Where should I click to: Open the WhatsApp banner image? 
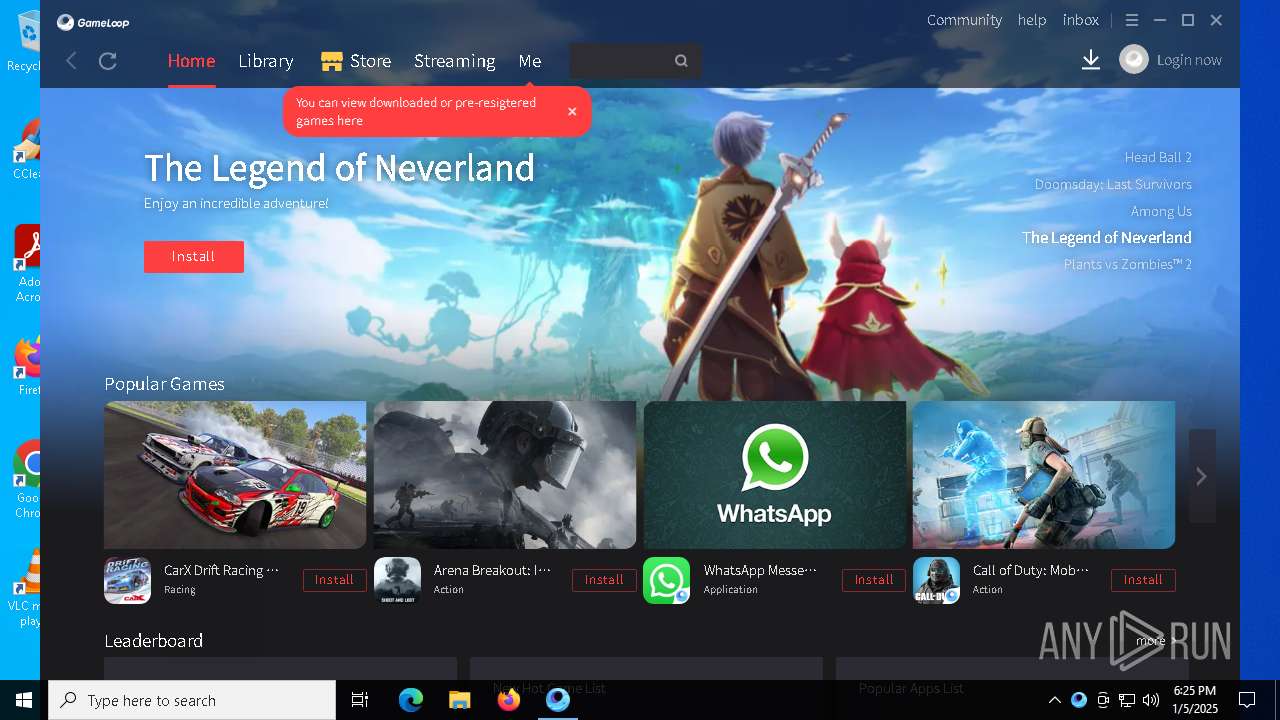775,475
